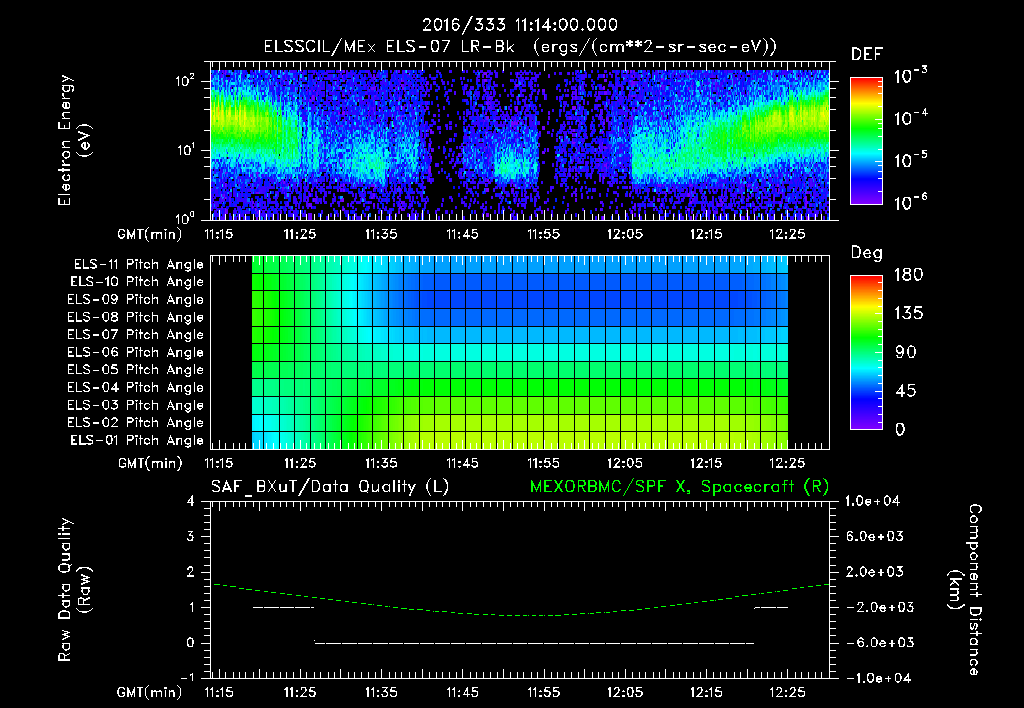Click the ELS-10 Pitch Angle row label
1024x708 pixels.
(137, 282)
